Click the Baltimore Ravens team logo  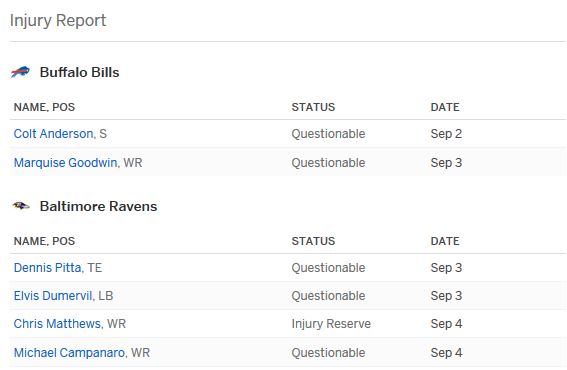click(21, 206)
